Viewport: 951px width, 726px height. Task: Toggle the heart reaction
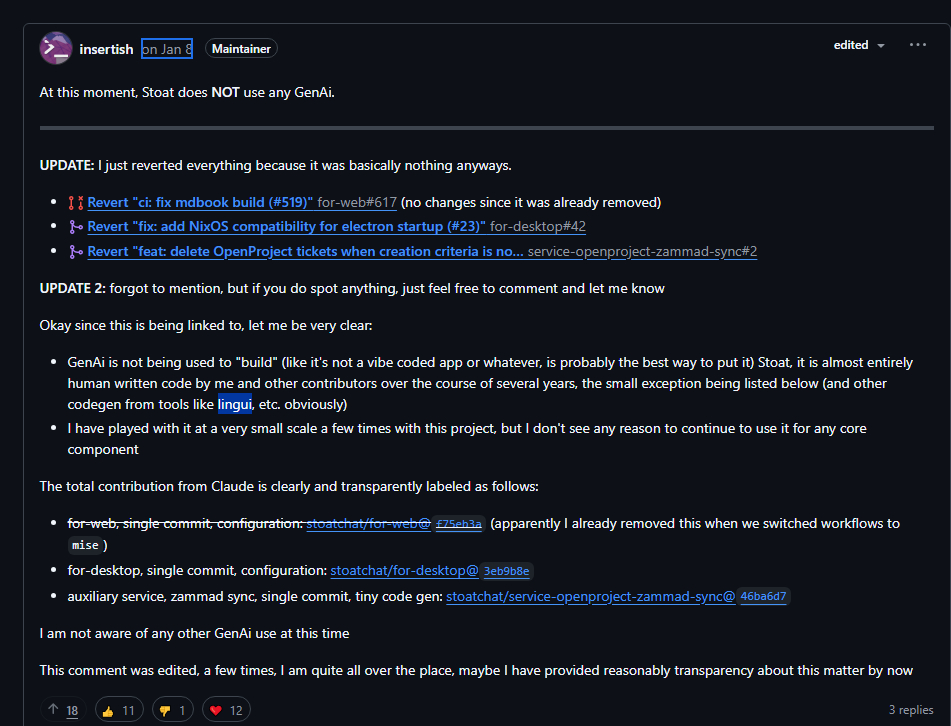226,710
